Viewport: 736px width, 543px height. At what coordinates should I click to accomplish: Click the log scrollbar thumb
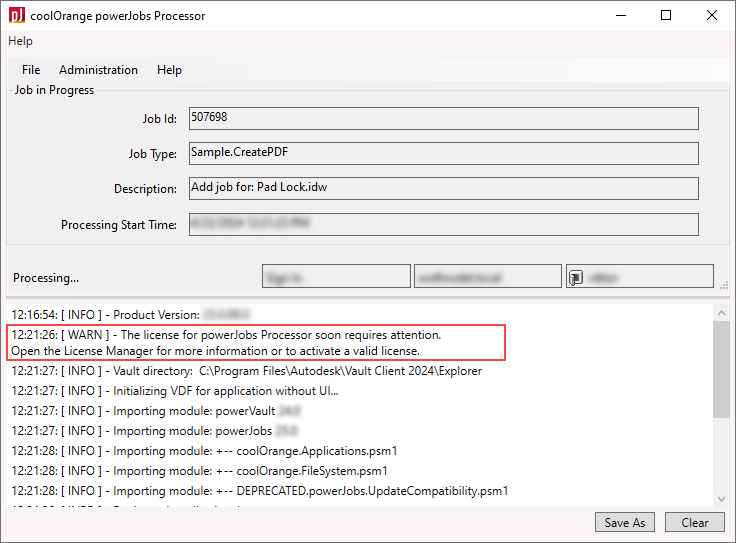pyautogui.click(x=721, y=369)
